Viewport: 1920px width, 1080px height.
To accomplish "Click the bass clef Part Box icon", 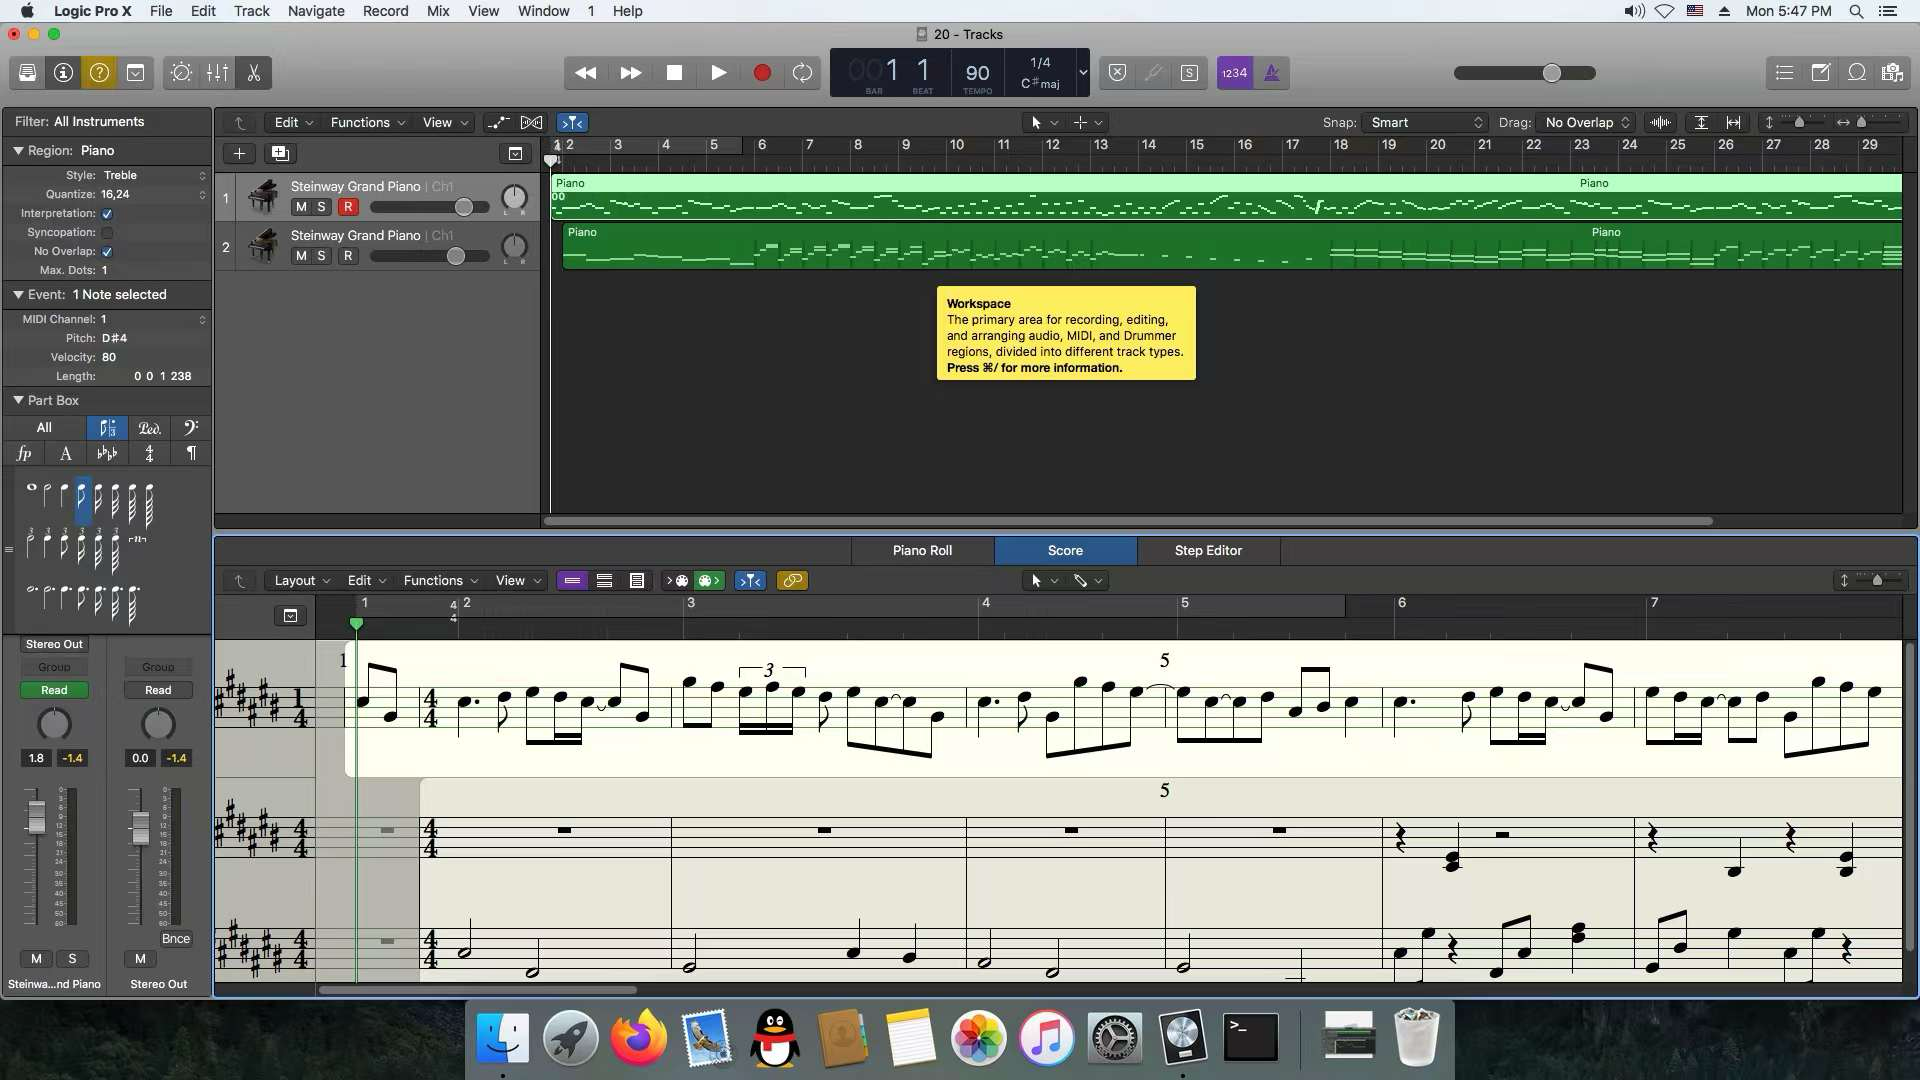I will [x=190, y=428].
